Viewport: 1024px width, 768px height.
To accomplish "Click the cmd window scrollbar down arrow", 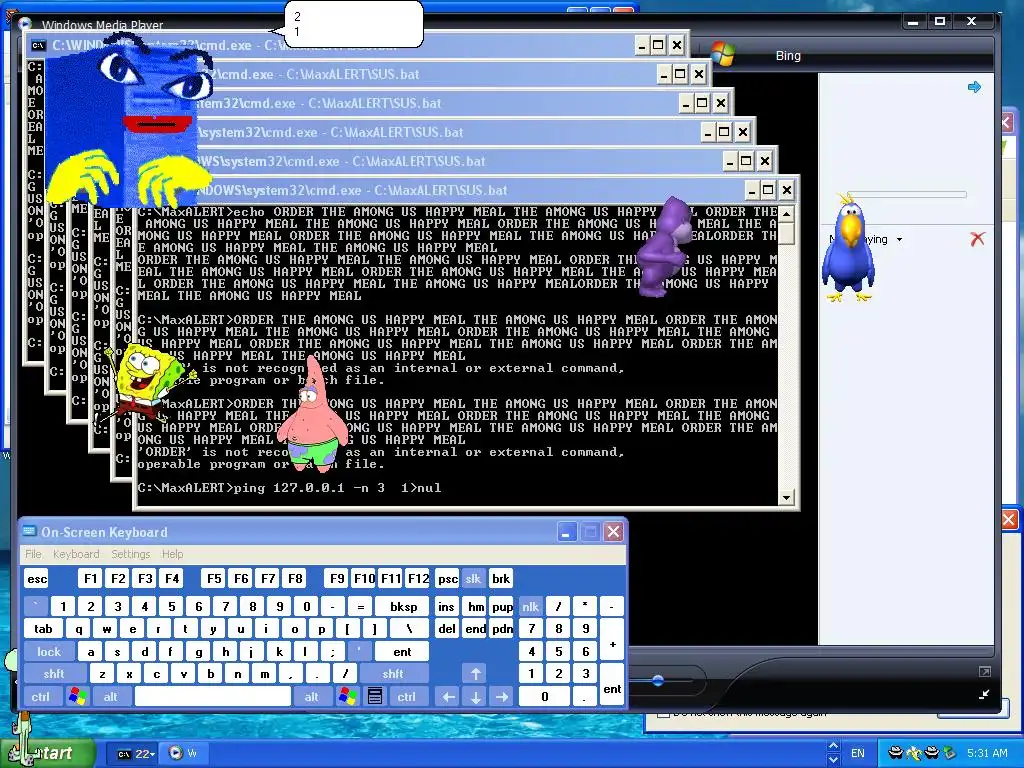I will (x=786, y=498).
